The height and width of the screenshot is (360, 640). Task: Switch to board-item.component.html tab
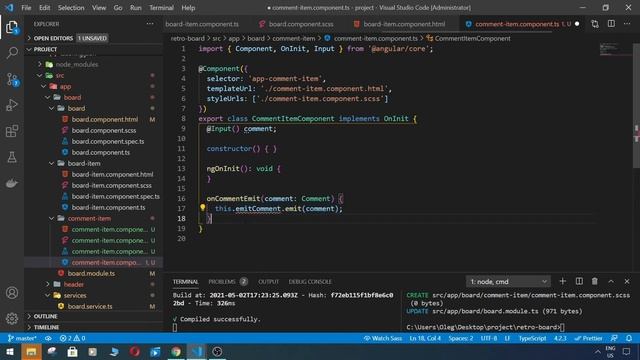point(404,24)
